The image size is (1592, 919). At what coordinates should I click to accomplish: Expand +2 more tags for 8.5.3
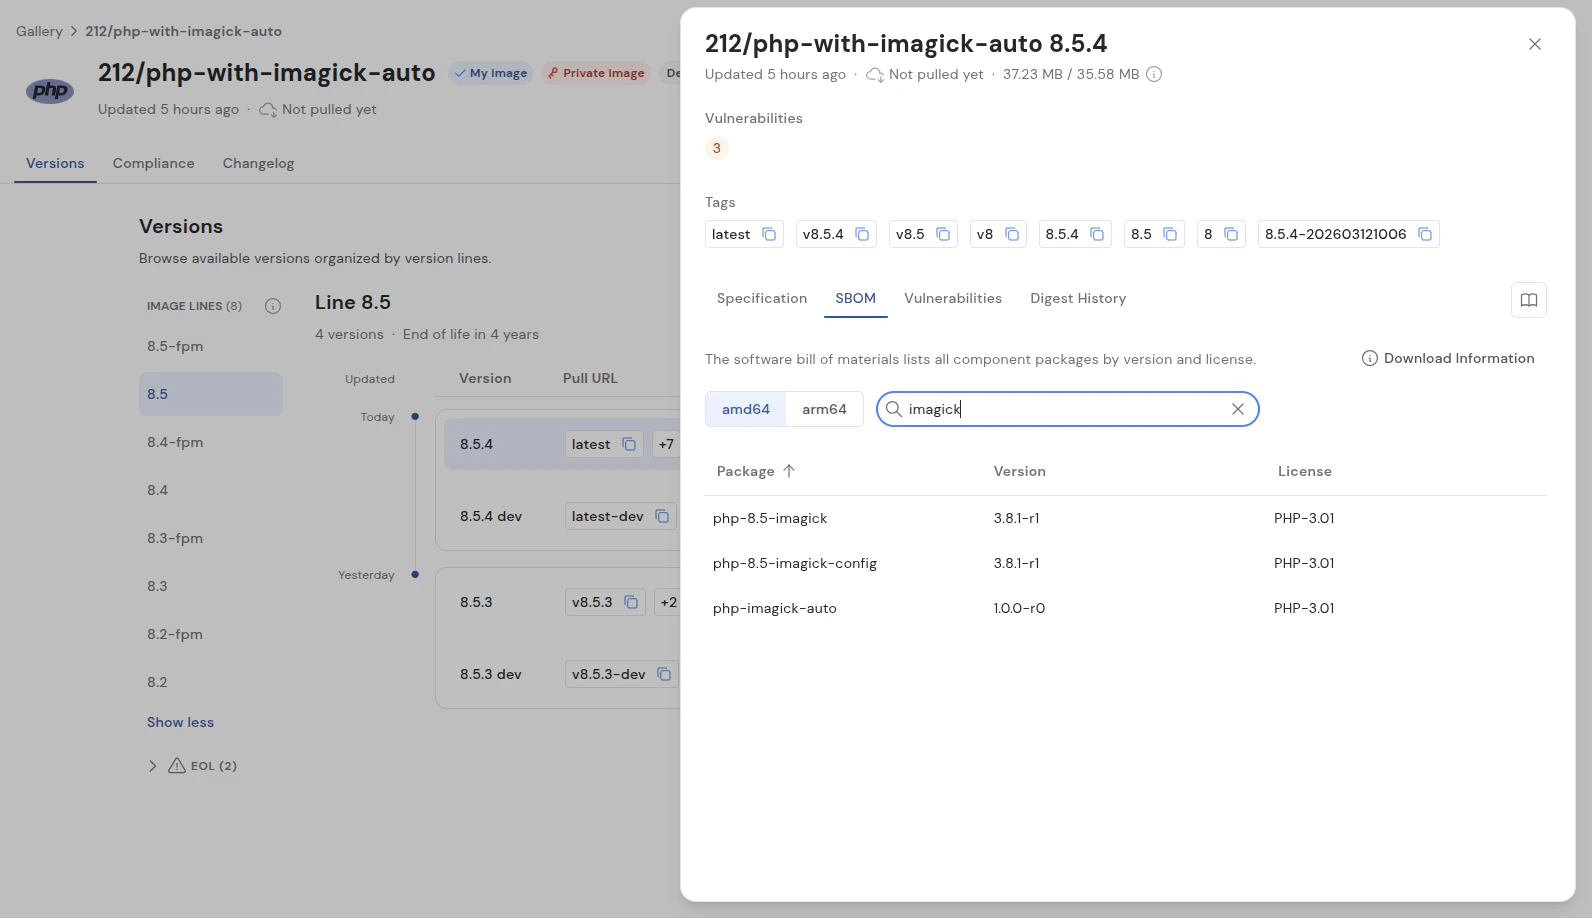(668, 602)
